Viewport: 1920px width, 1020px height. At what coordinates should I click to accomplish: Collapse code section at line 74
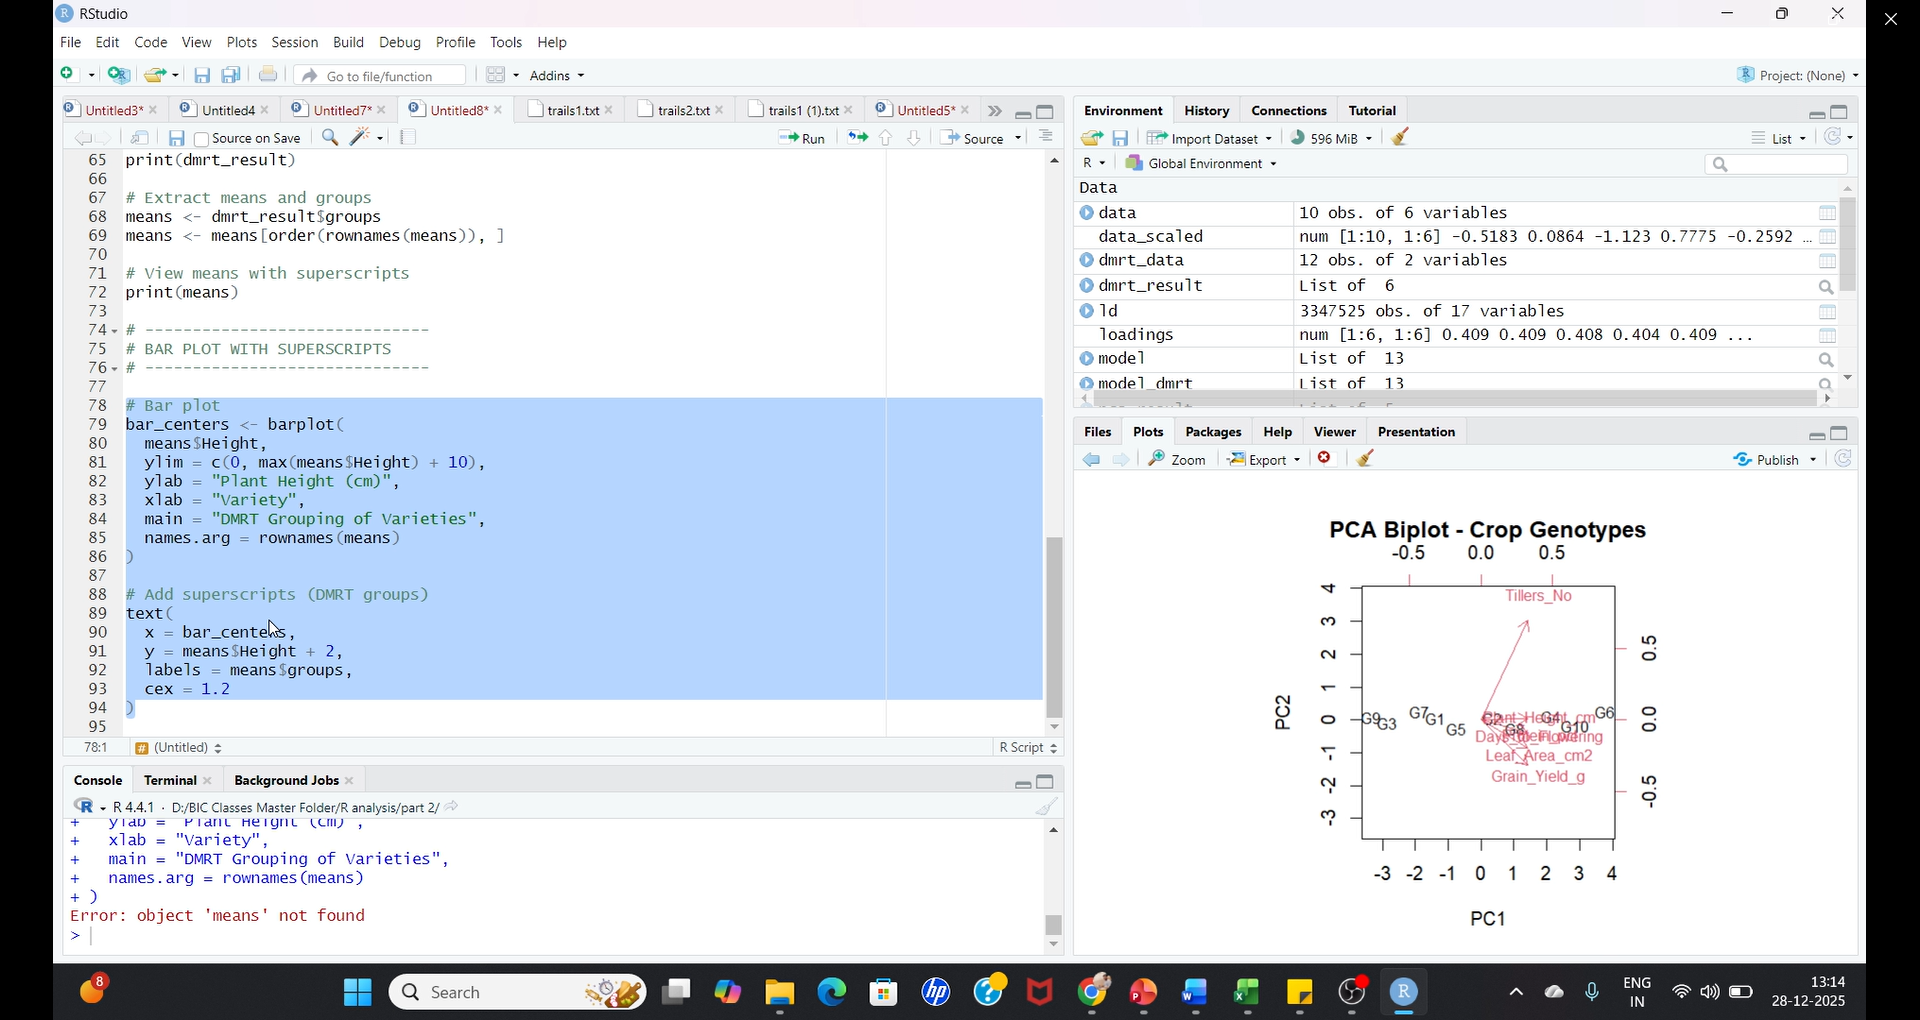tap(115, 331)
